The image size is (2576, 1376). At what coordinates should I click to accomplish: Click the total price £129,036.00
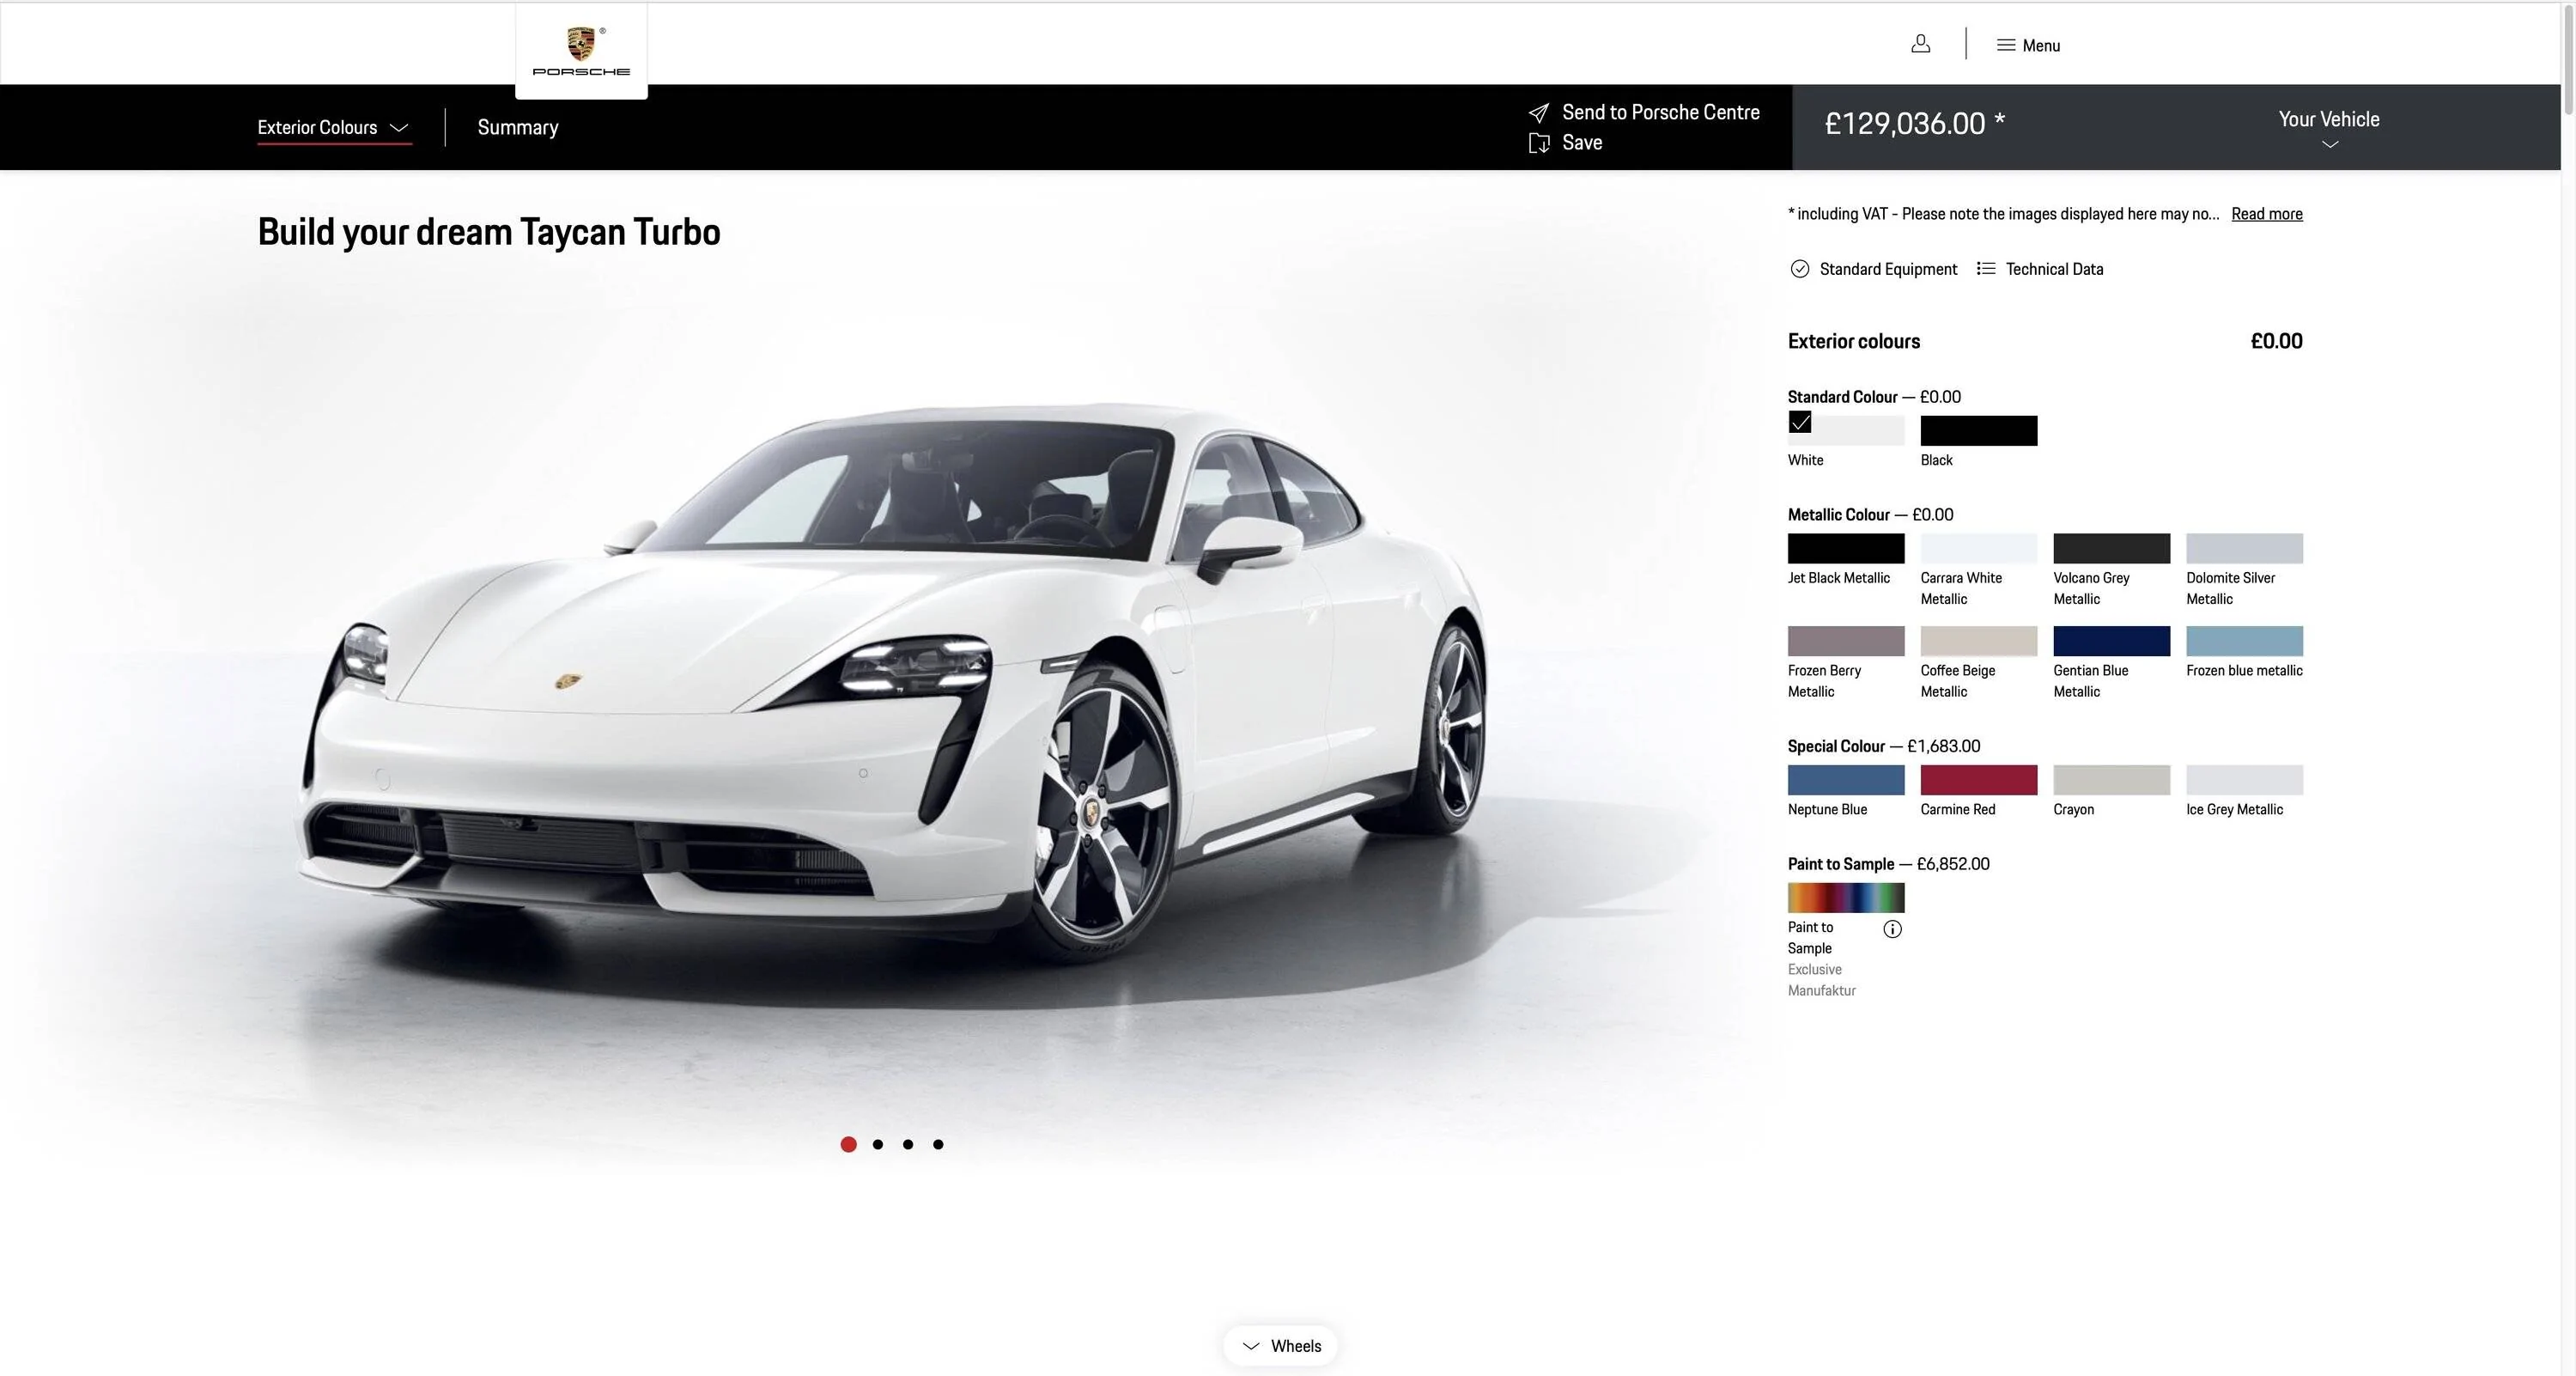(x=1914, y=124)
